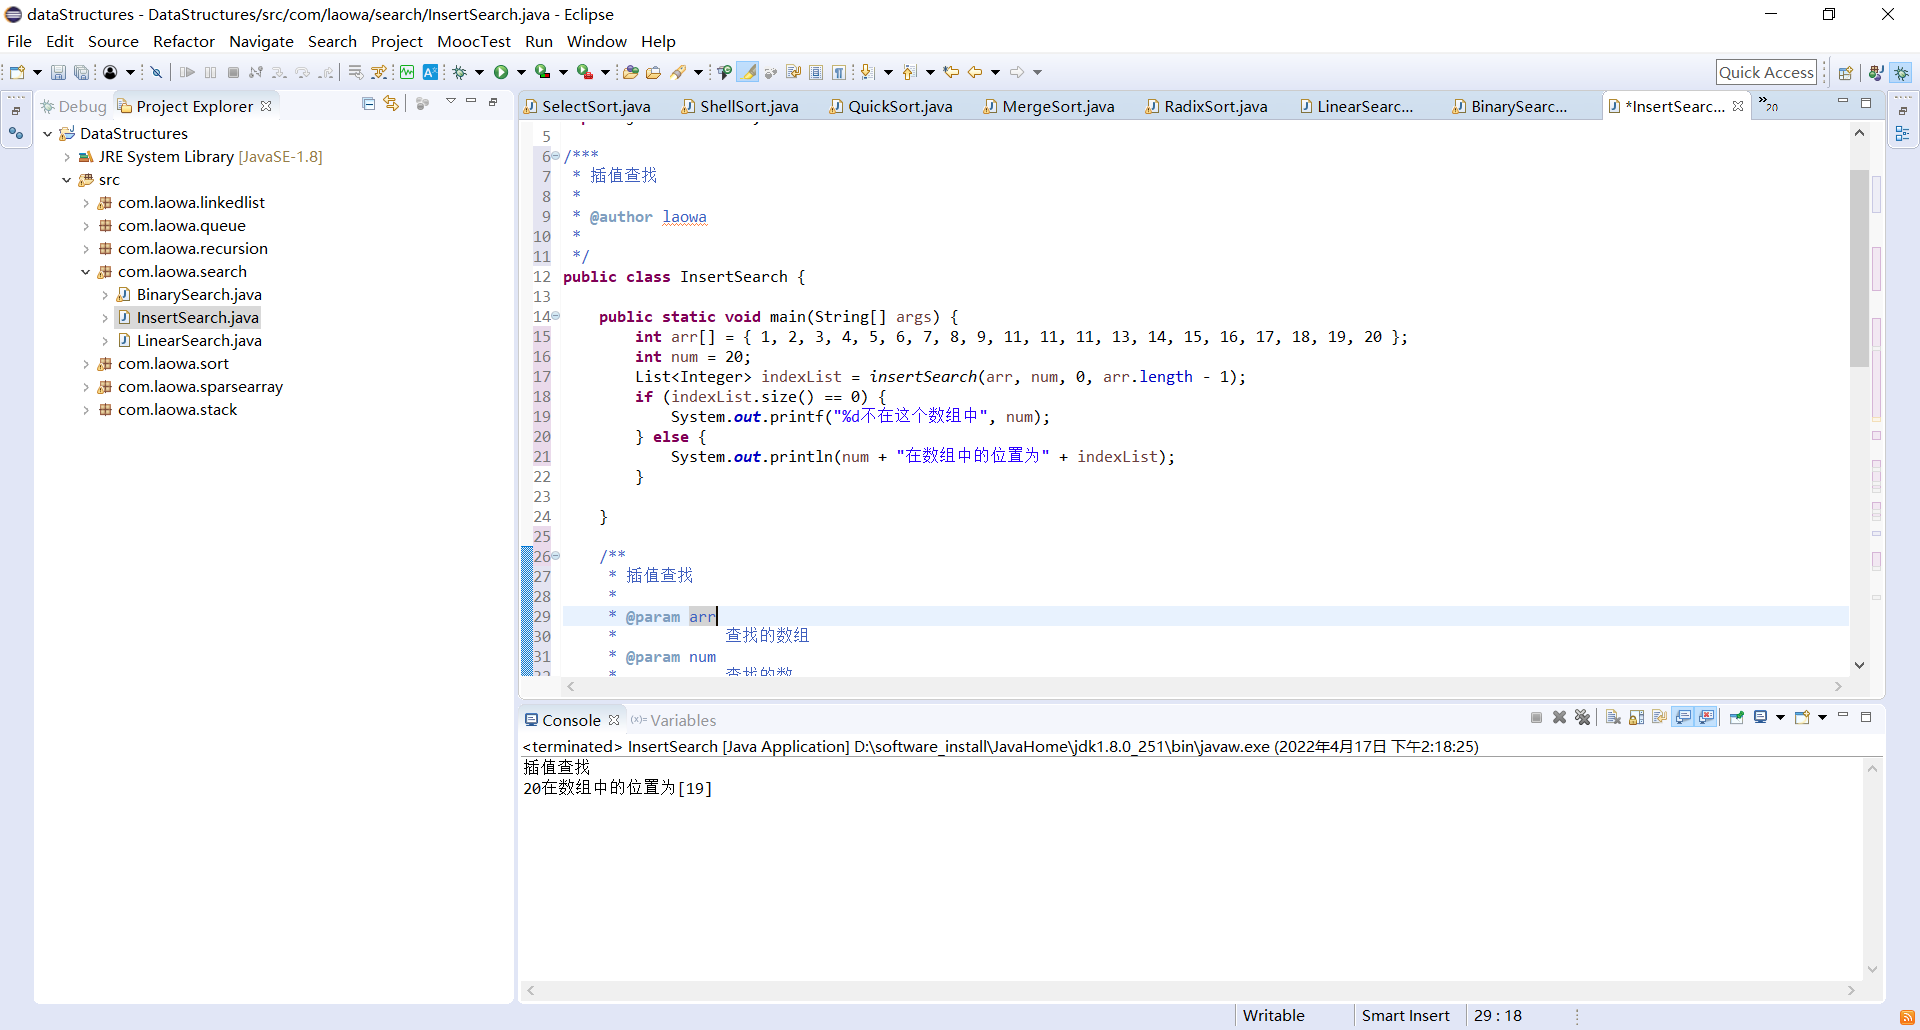Click the Last Edit Location icon
Screen dimensions: 1920x1030
coord(951,72)
